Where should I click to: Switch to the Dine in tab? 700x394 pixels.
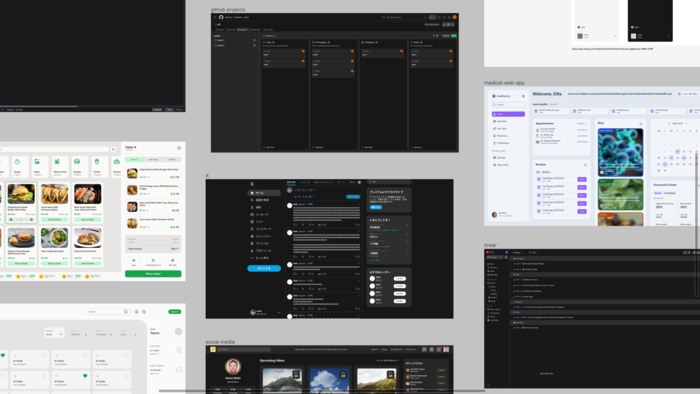tap(134, 159)
